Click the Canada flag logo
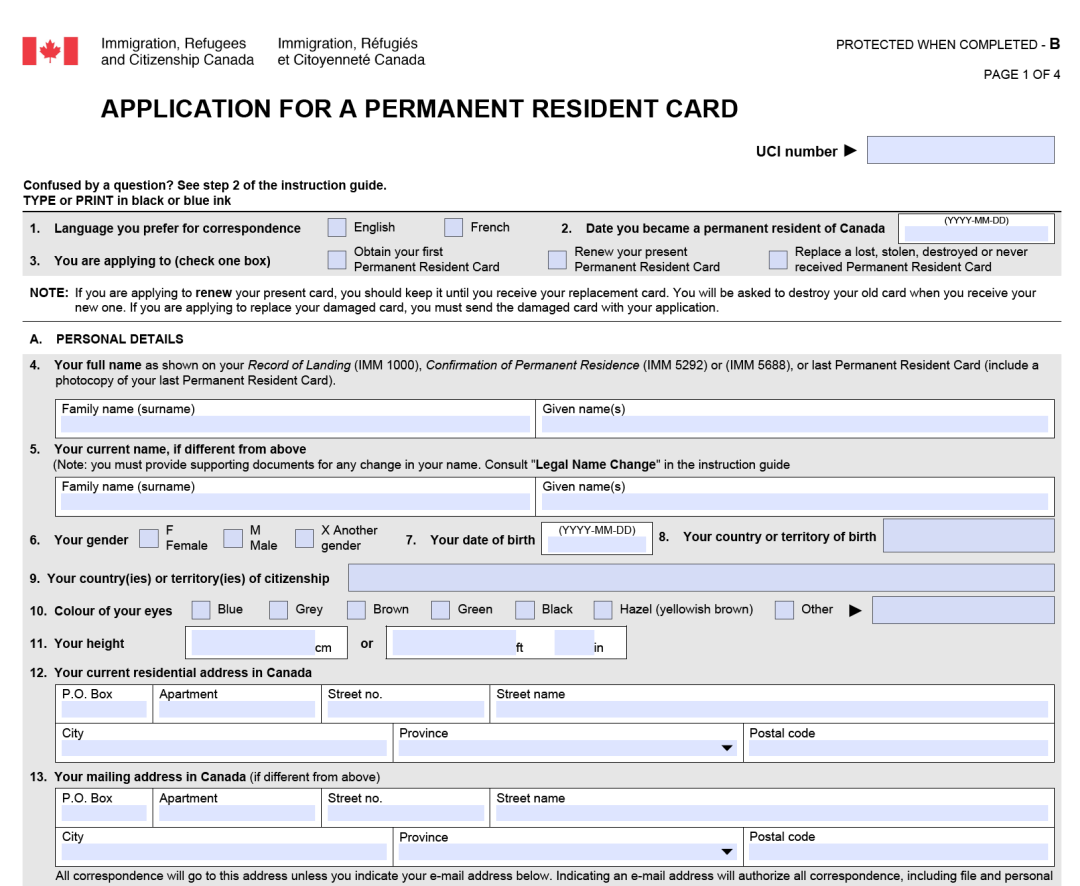Screen dimensions: 1080x886 (x=50, y=51)
